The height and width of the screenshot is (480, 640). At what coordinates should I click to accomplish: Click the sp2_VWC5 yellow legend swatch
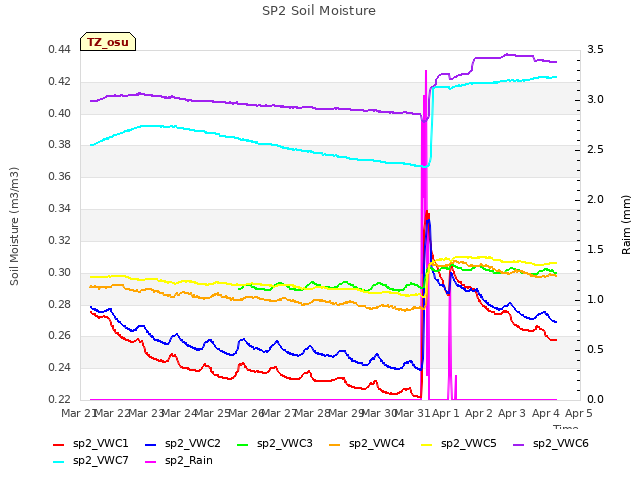427,444
